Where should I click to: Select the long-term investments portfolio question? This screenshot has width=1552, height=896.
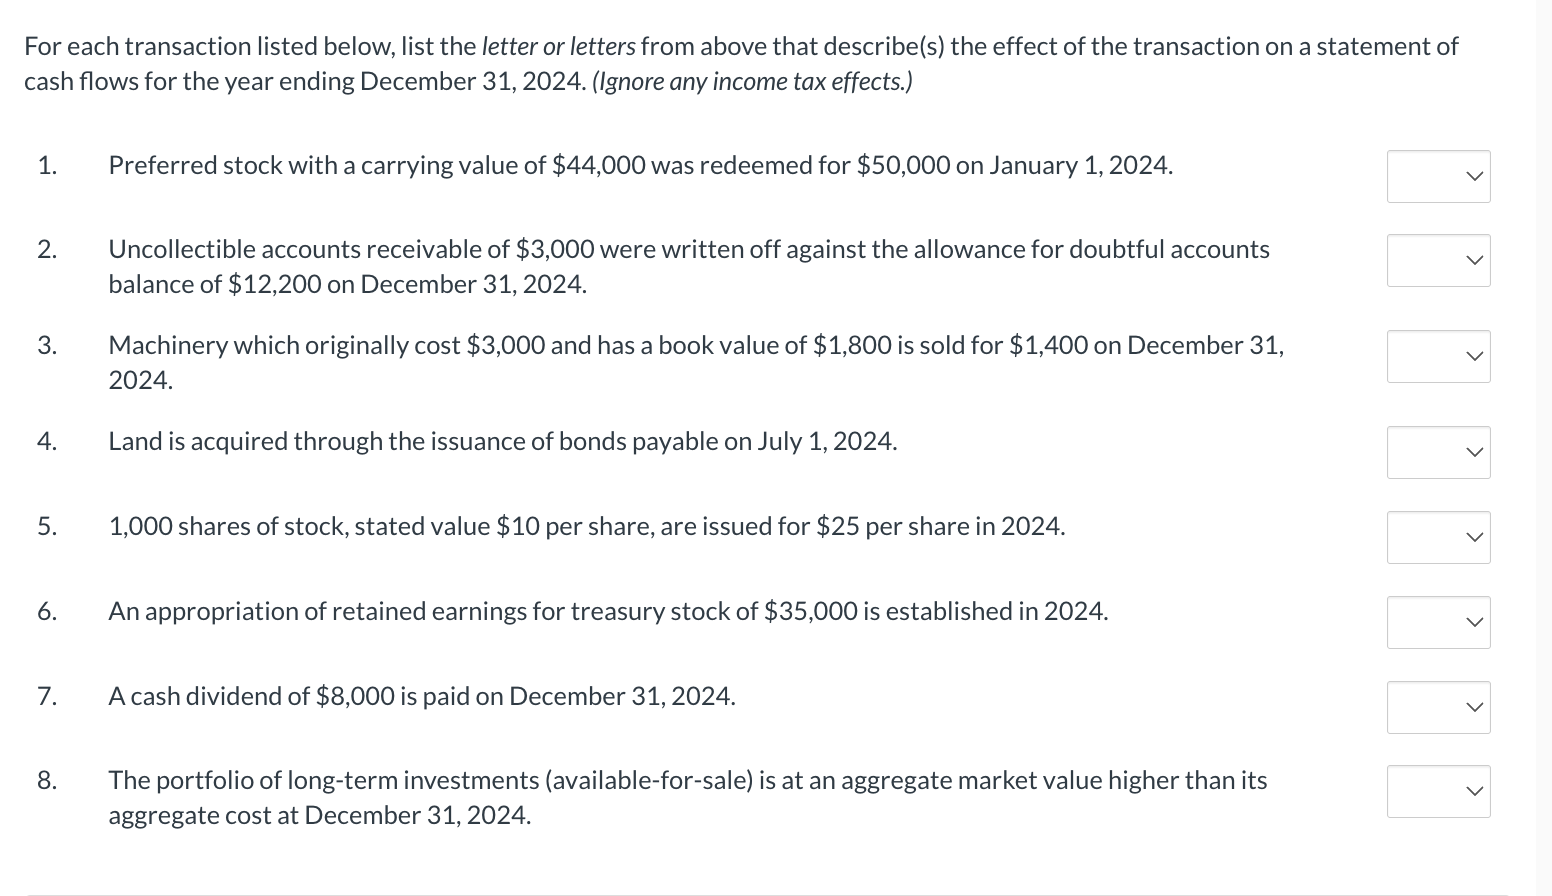(x=688, y=797)
